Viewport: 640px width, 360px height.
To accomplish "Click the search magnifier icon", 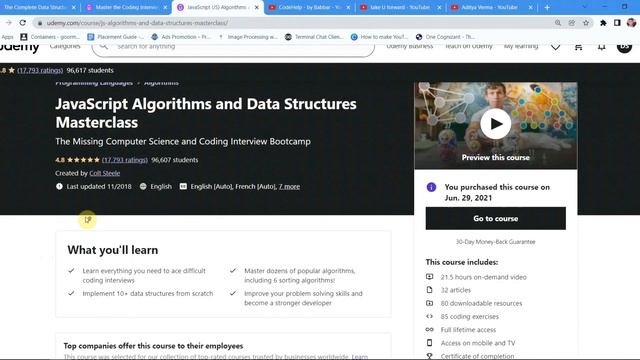I will (x=104, y=47).
